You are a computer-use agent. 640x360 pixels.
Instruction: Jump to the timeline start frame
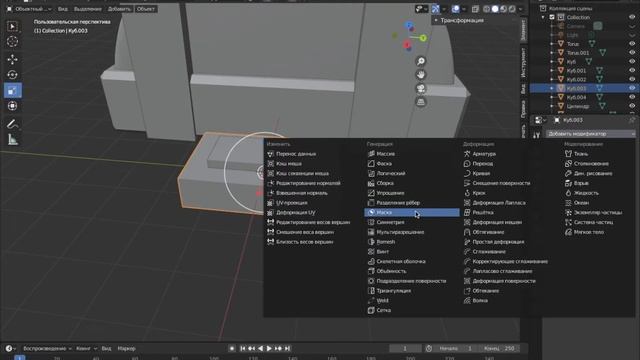click(242, 349)
